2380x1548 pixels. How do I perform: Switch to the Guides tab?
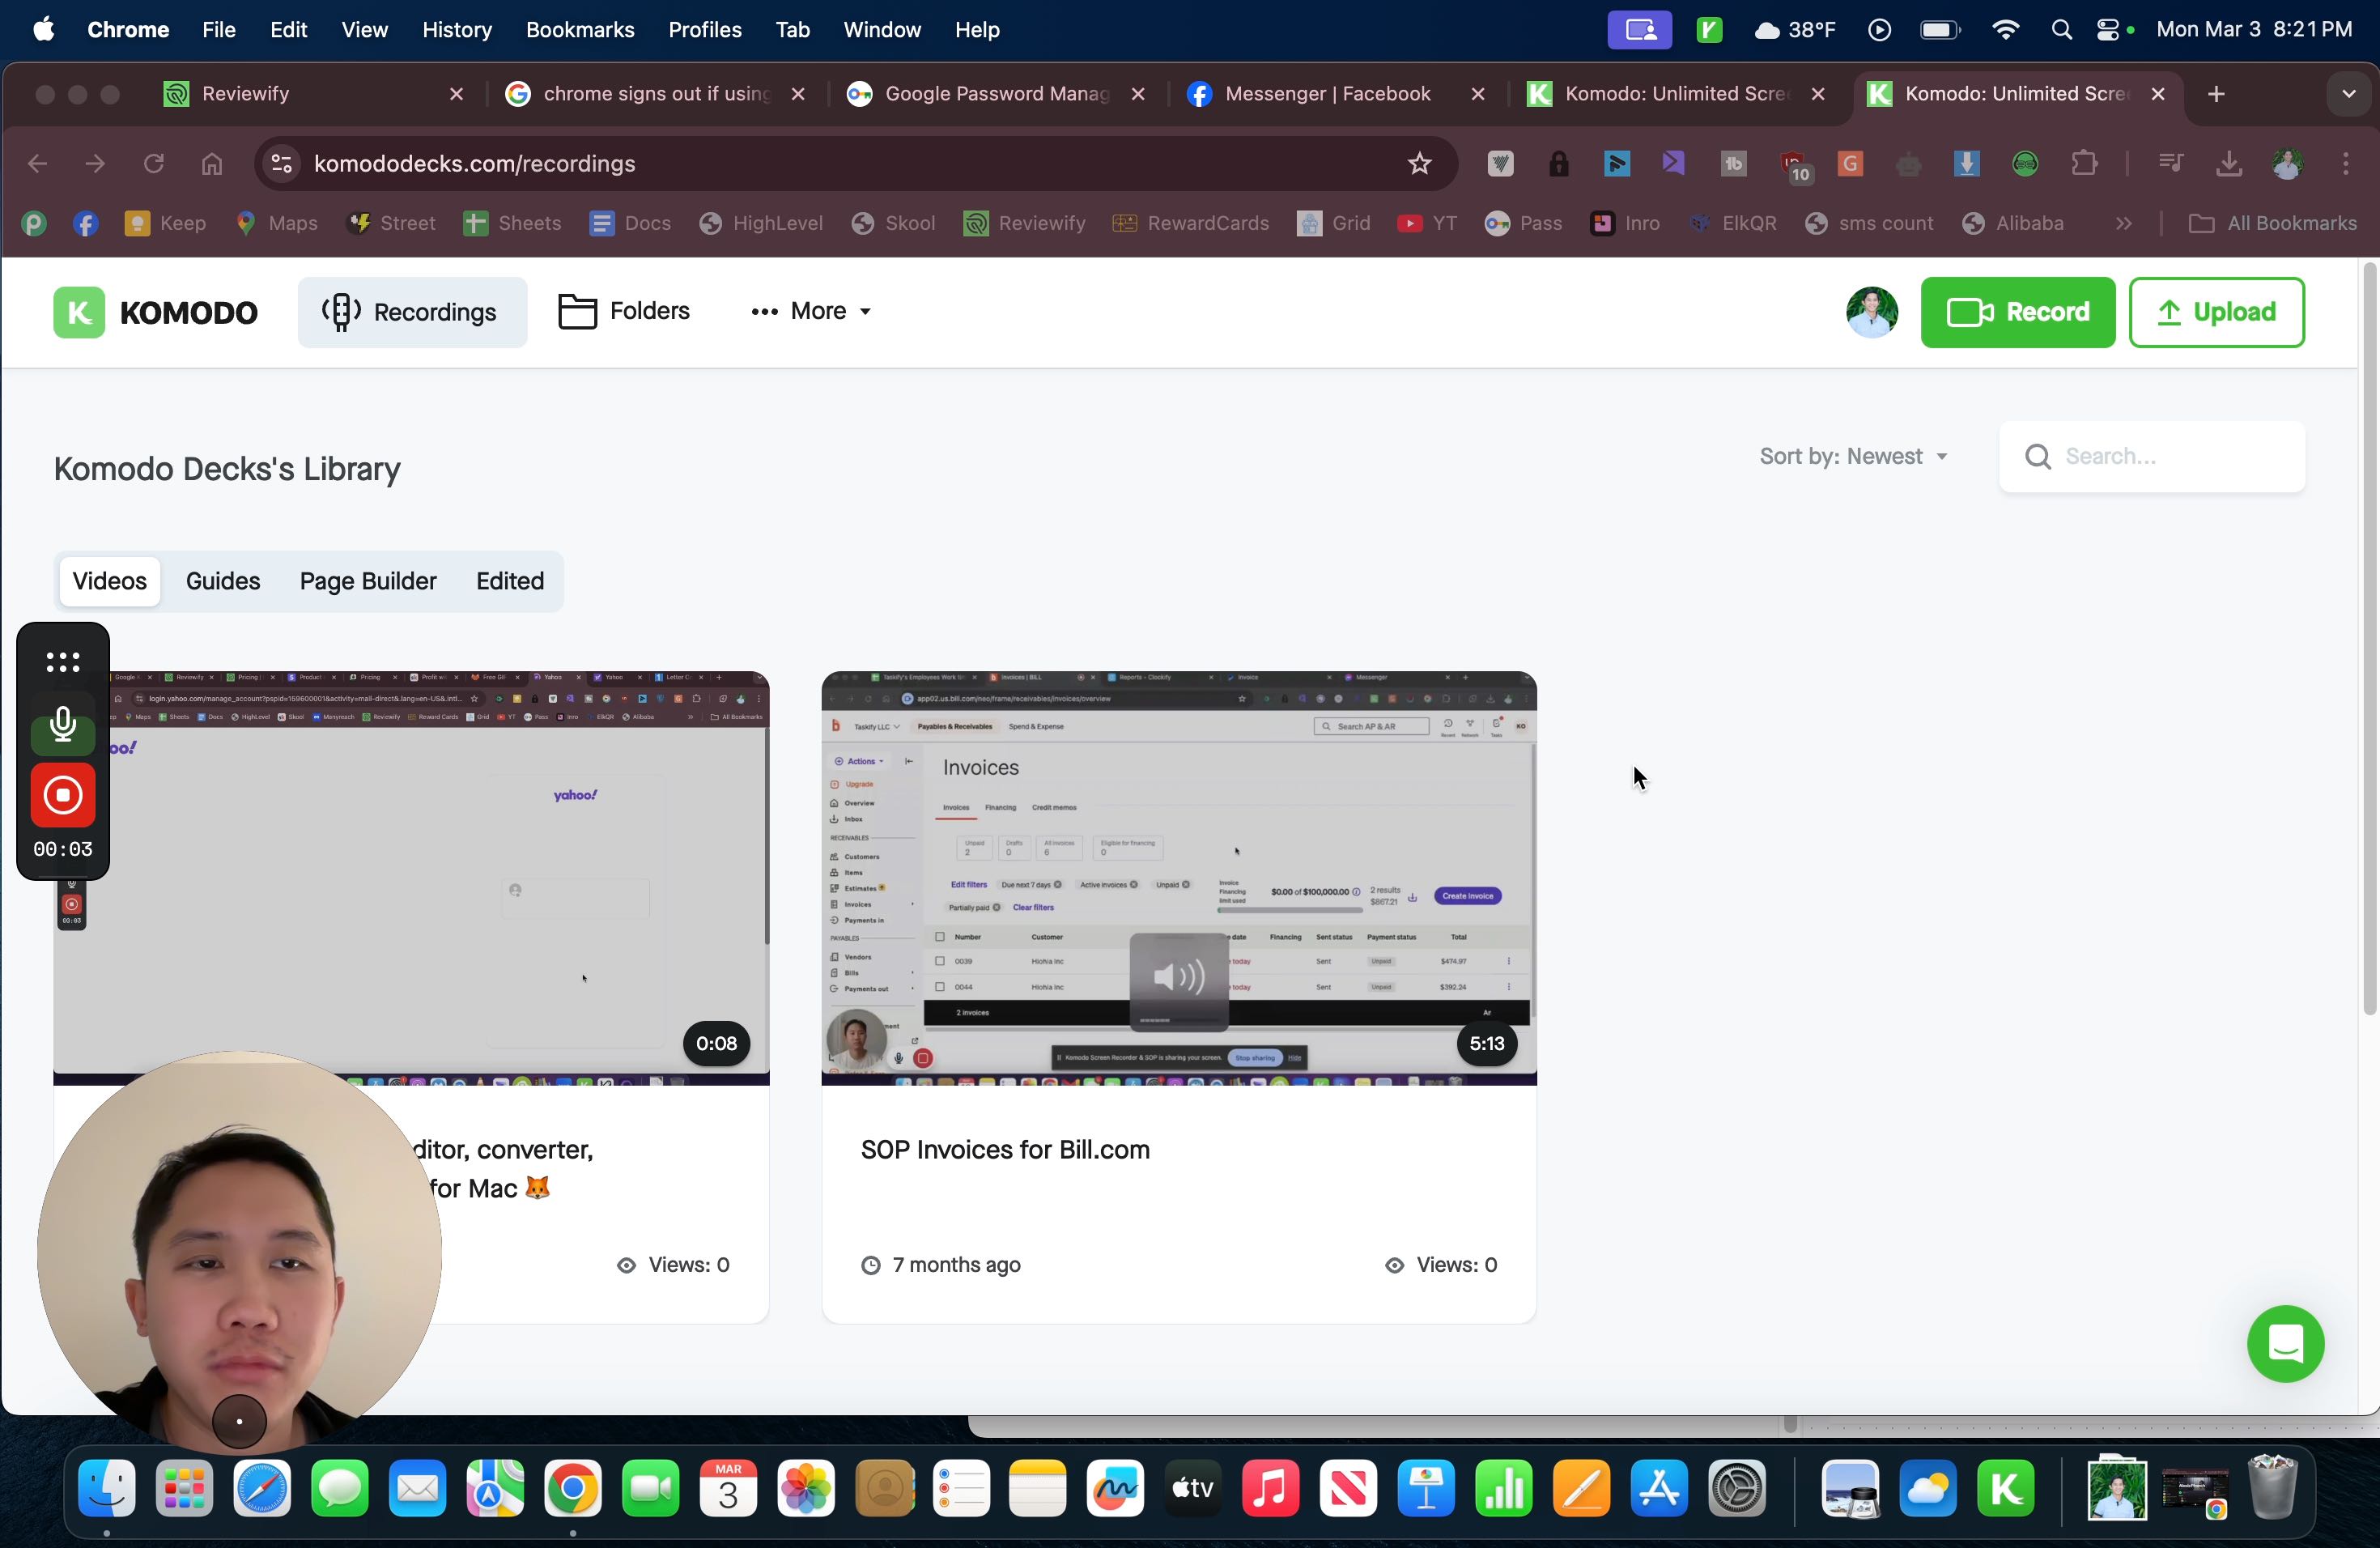[x=223, y=581]
